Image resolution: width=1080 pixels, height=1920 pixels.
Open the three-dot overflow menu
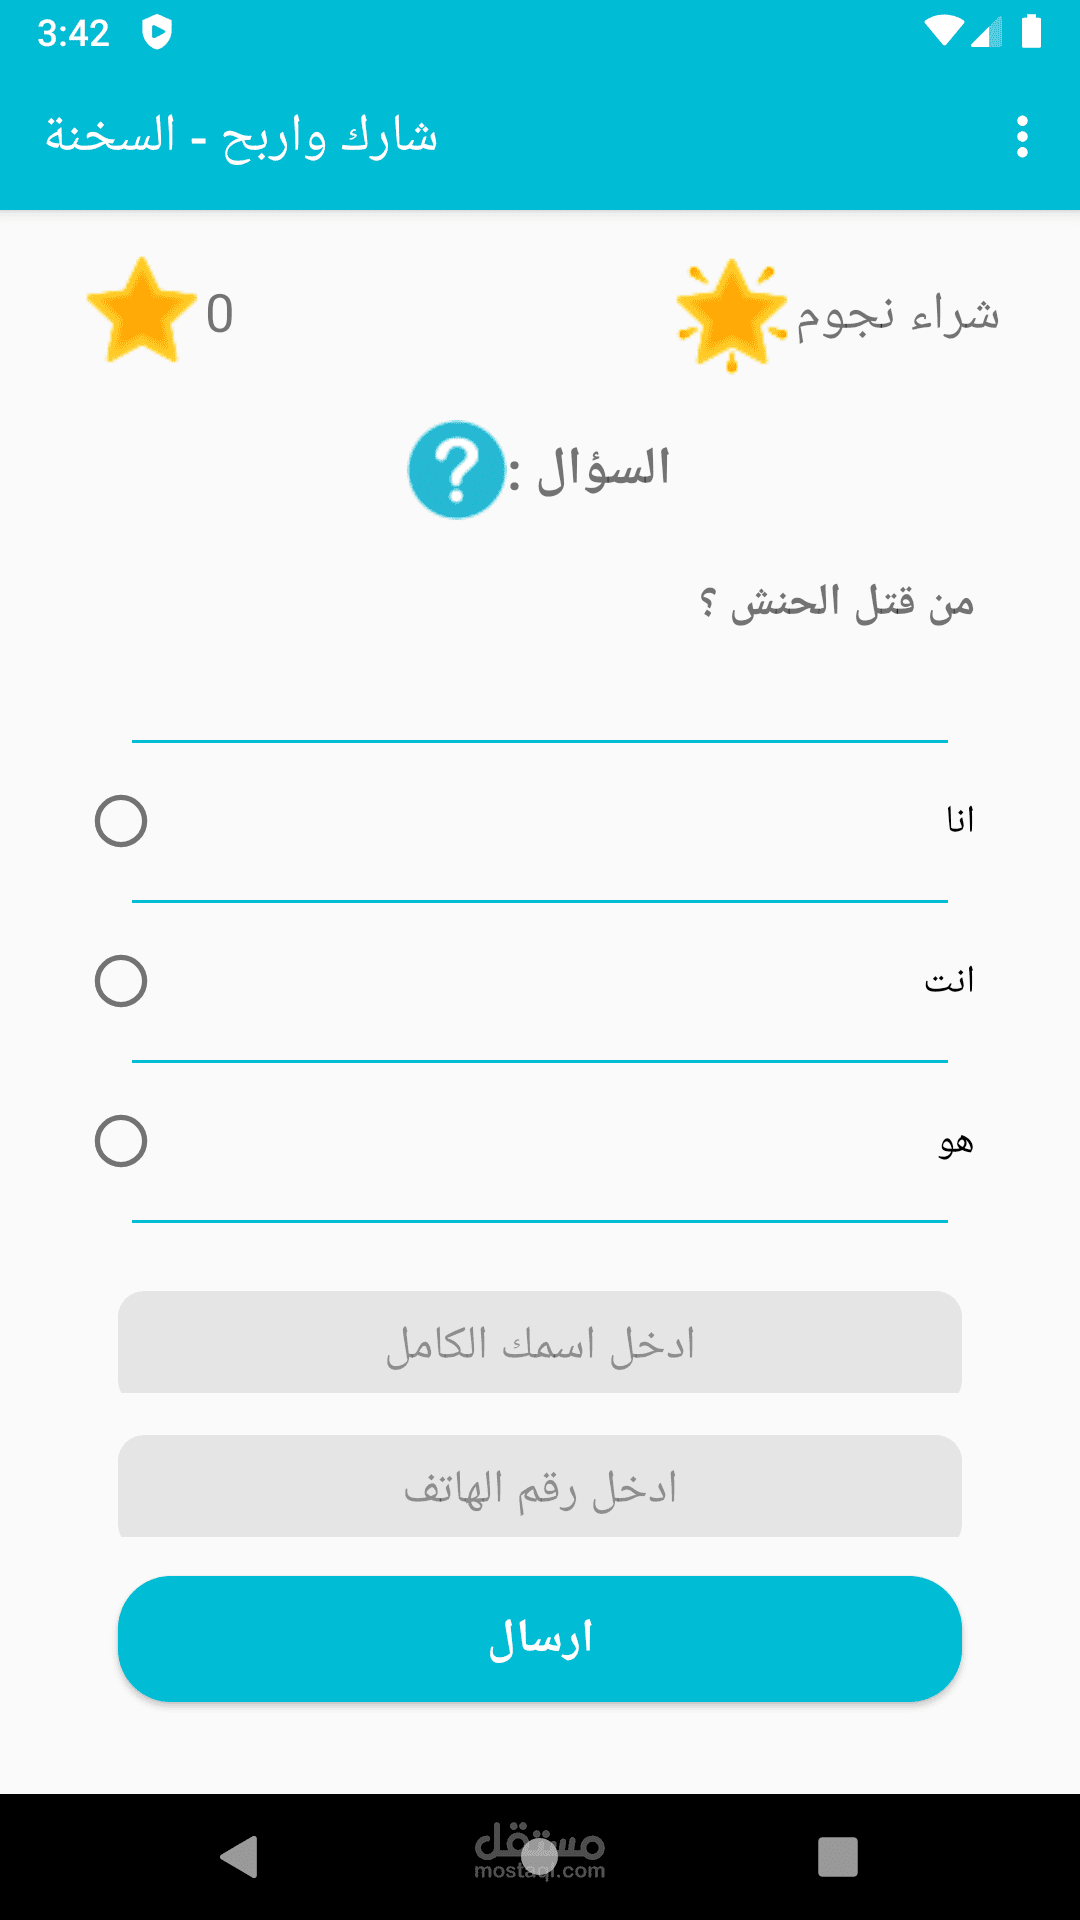pos(1022,137)
